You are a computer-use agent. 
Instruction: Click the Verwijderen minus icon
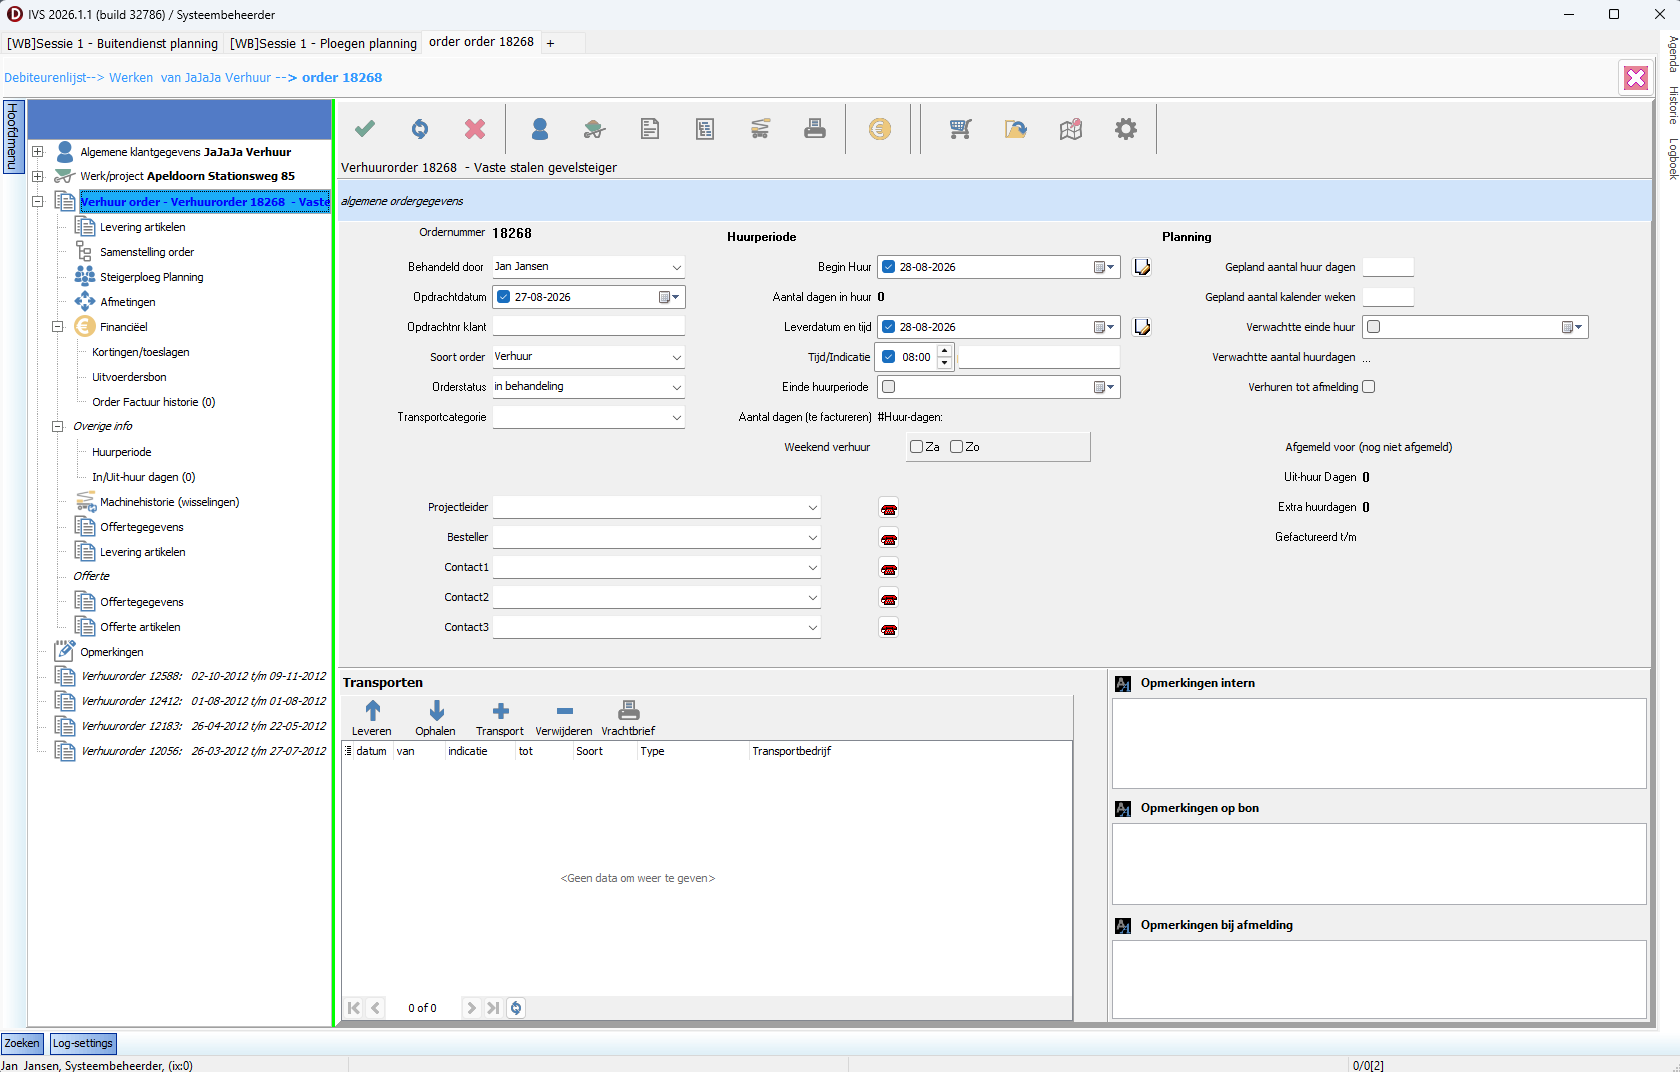(x=564, y=711)
